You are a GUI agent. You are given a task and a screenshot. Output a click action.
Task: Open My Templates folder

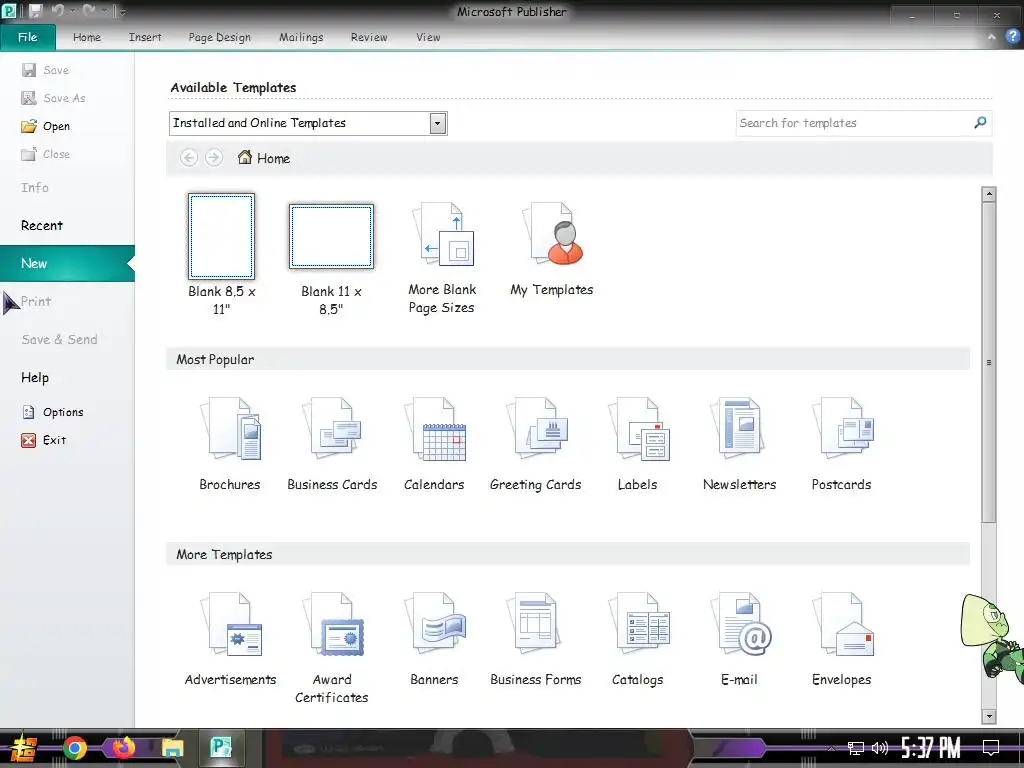click(552, 249)
